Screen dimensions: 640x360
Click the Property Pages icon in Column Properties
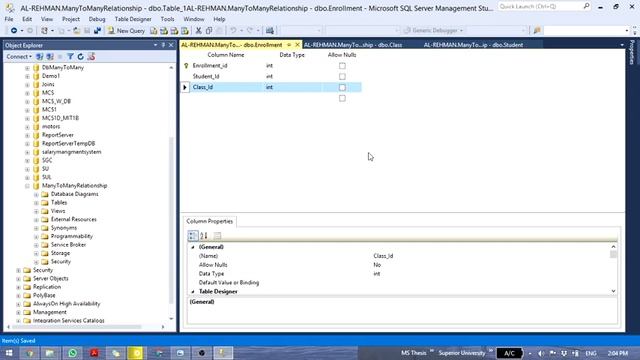click(217, 236)
